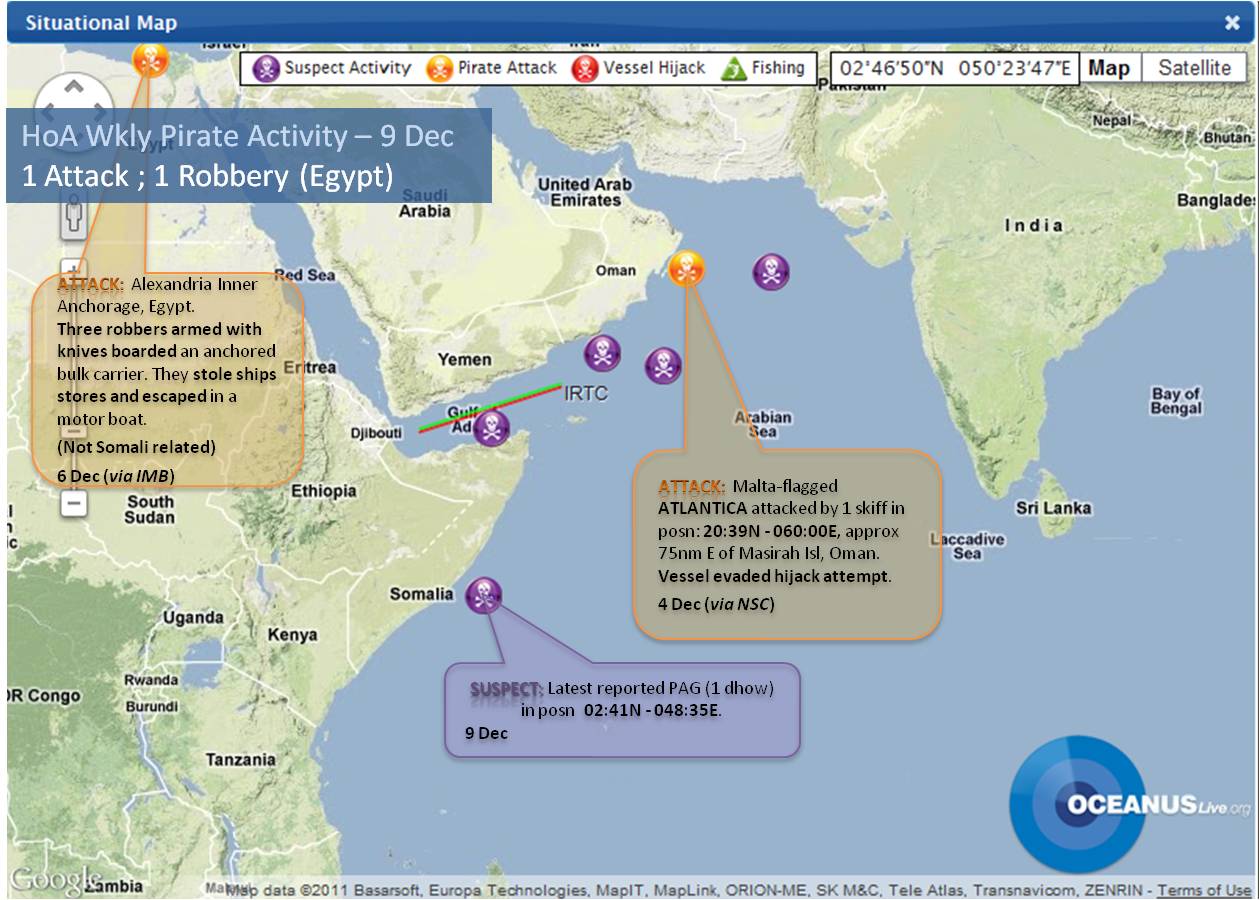Screen dimensions: 1260x900
Task: Select the purple suspect marker nearest Yemen
Action: [602, 352]
